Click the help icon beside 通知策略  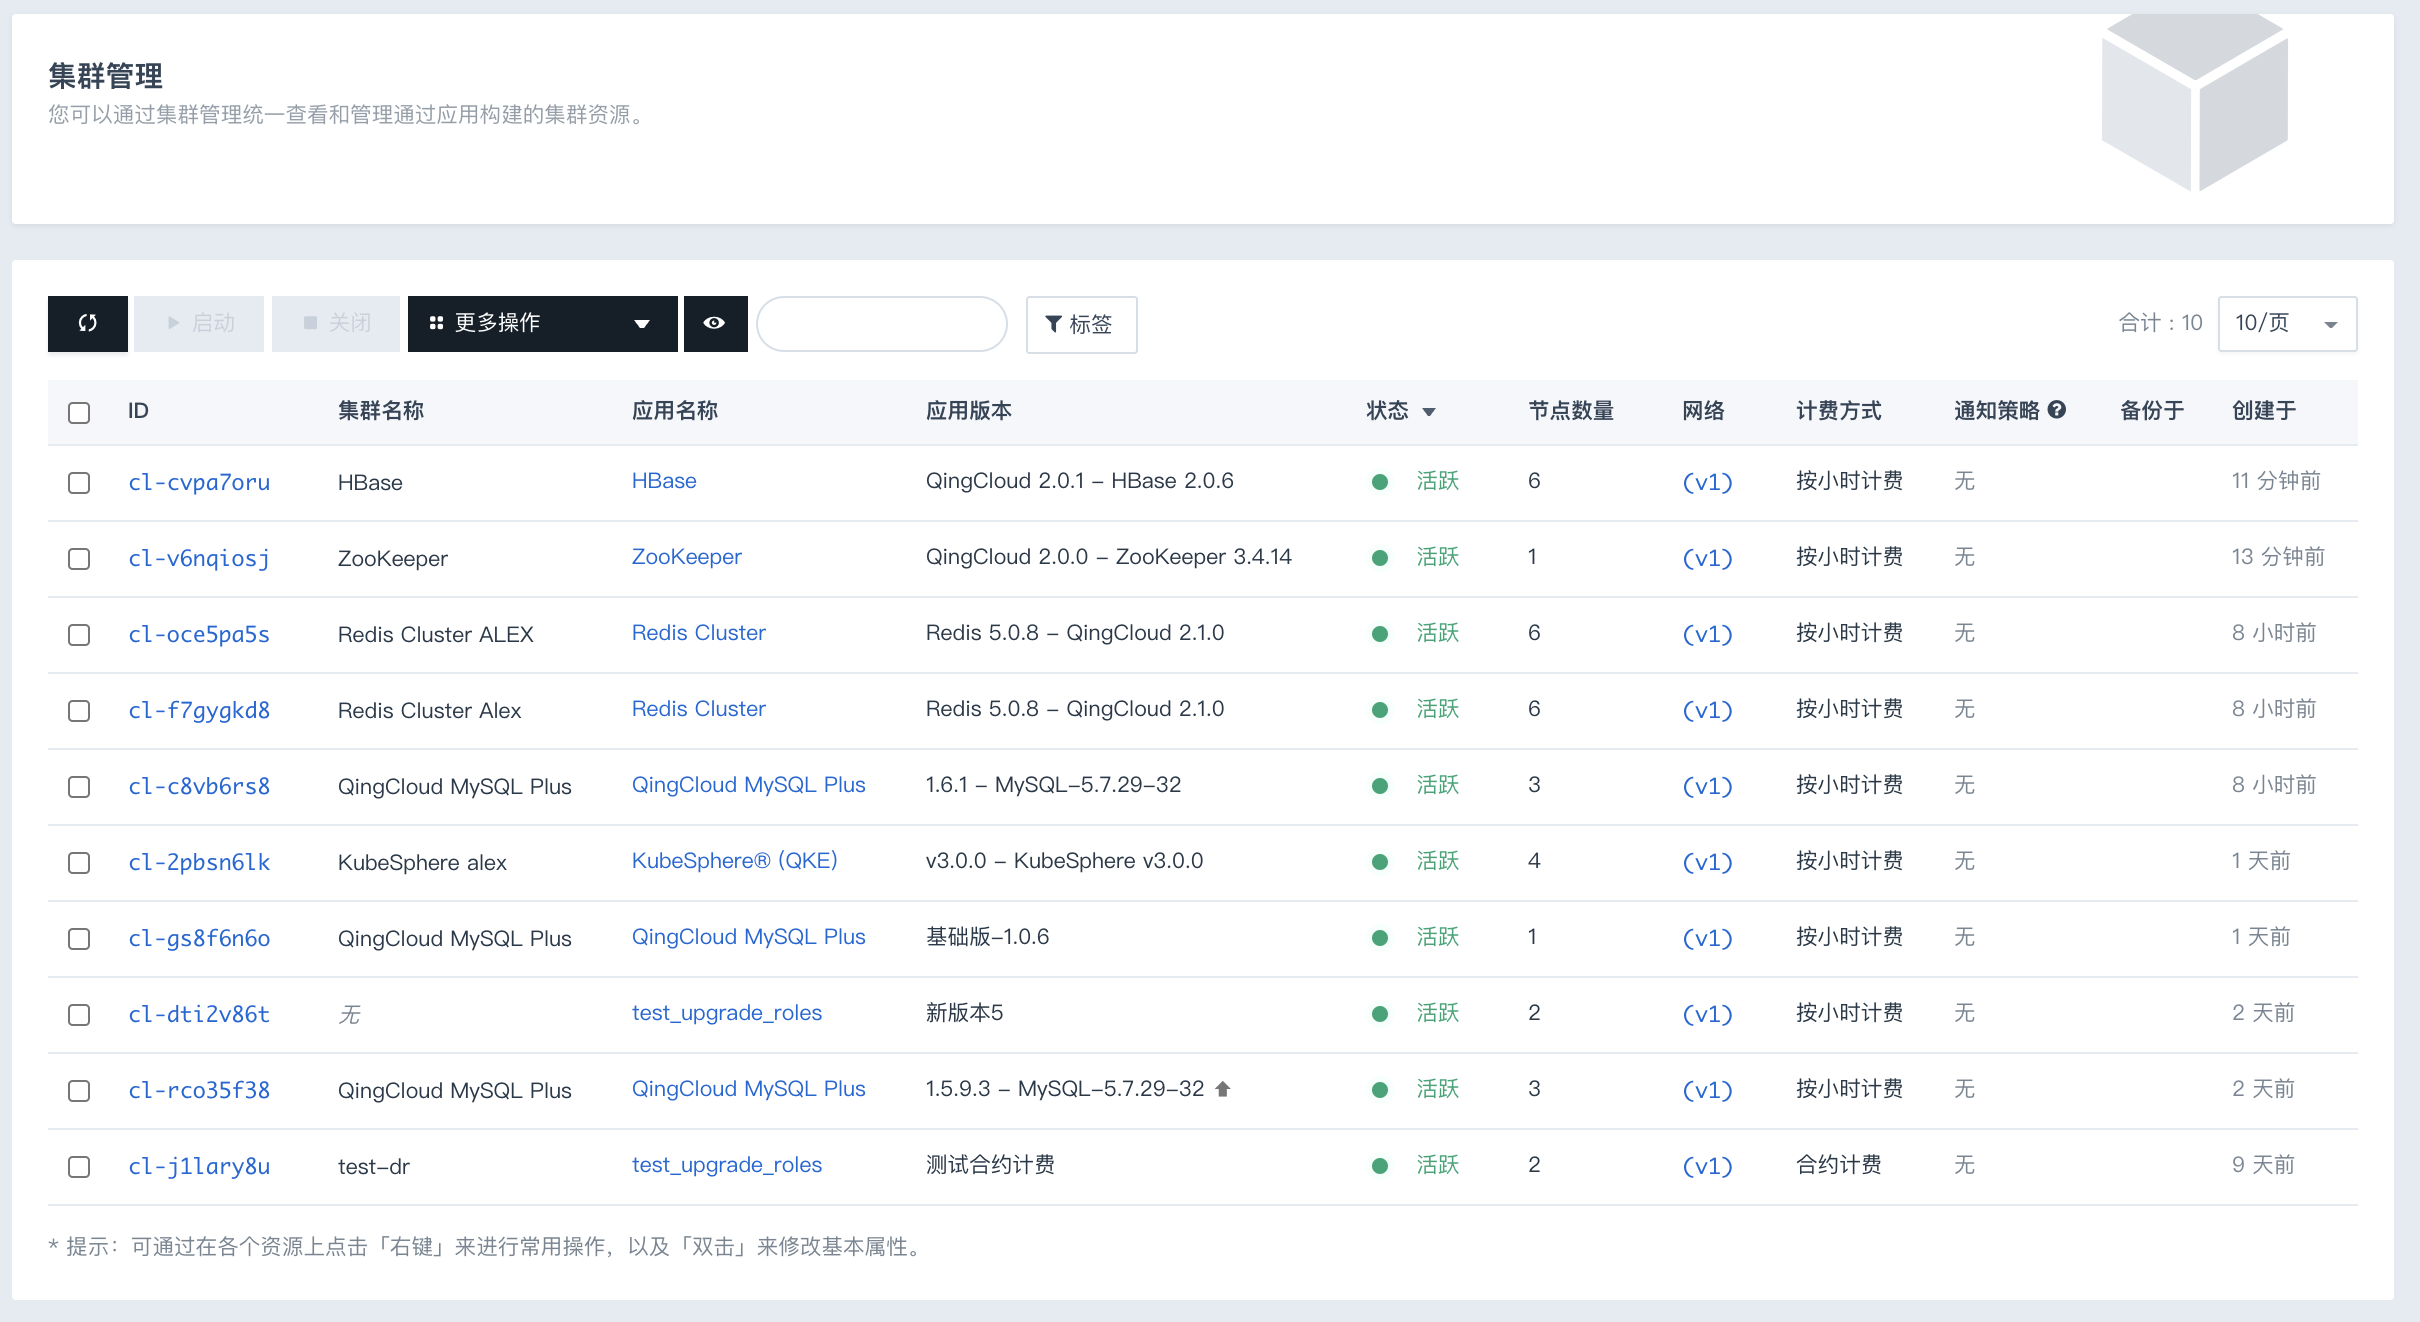2057,409
